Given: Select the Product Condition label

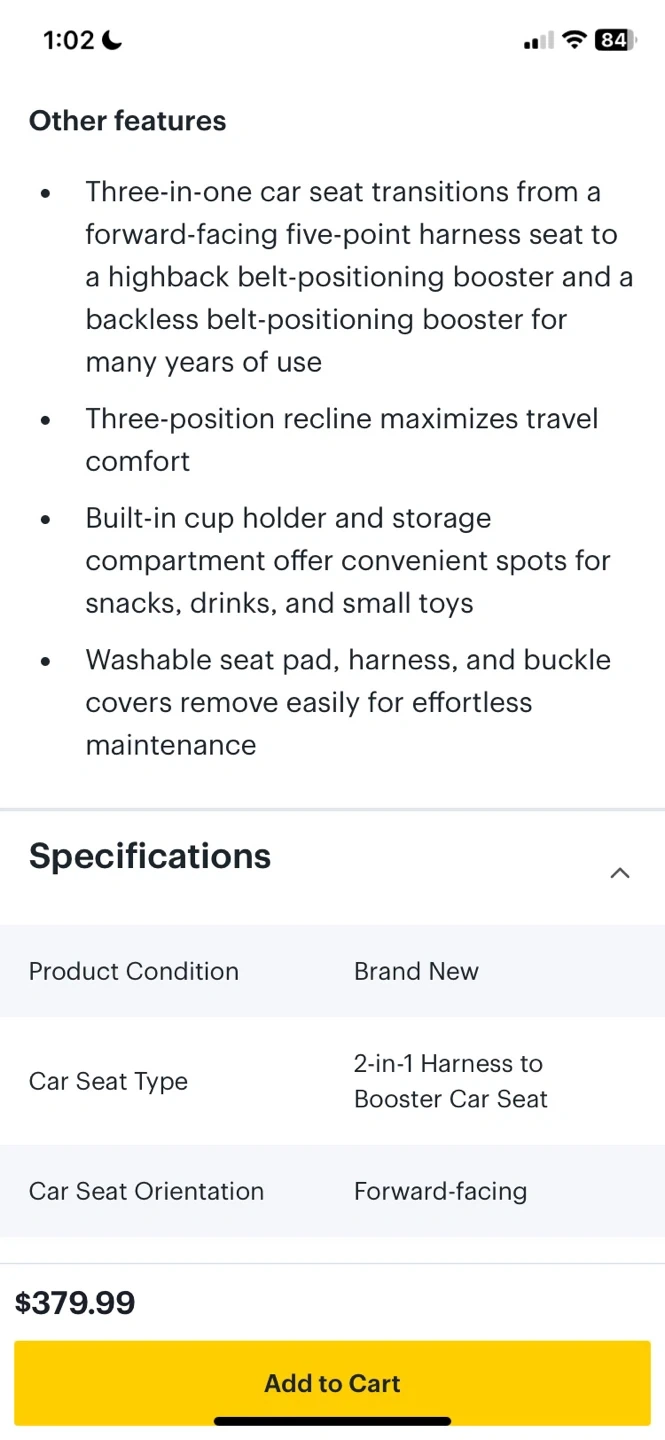Looking at the screenshot, I should point(134,971).
